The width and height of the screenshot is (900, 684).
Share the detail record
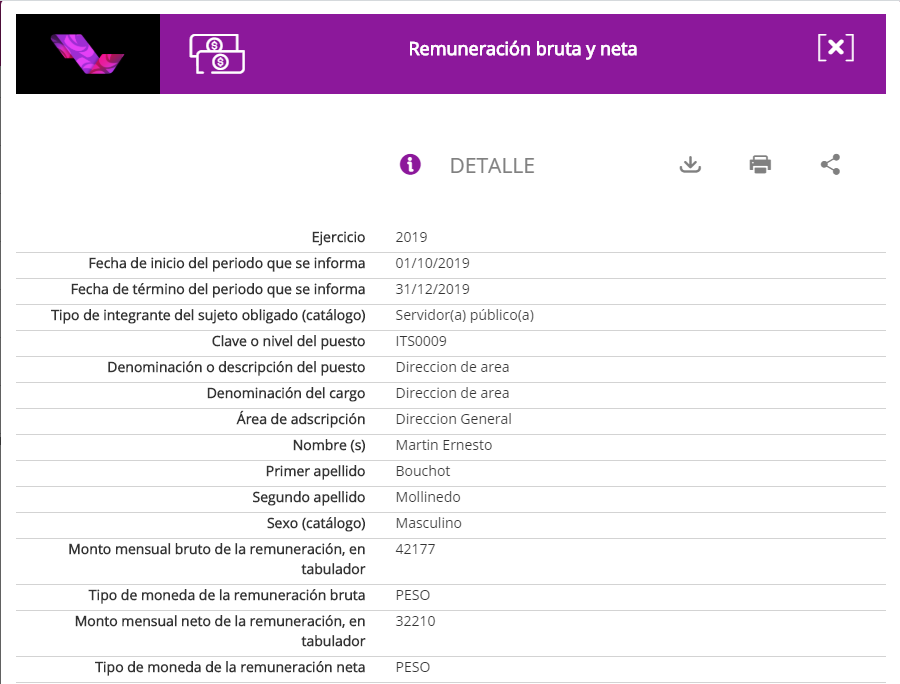[830, 165]
